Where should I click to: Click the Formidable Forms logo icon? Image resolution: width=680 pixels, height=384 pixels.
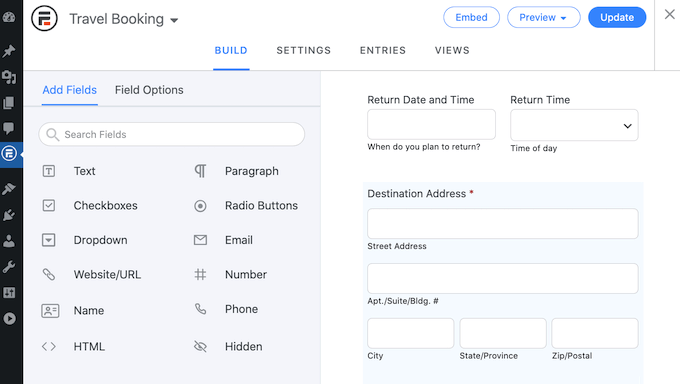(44, 18)
